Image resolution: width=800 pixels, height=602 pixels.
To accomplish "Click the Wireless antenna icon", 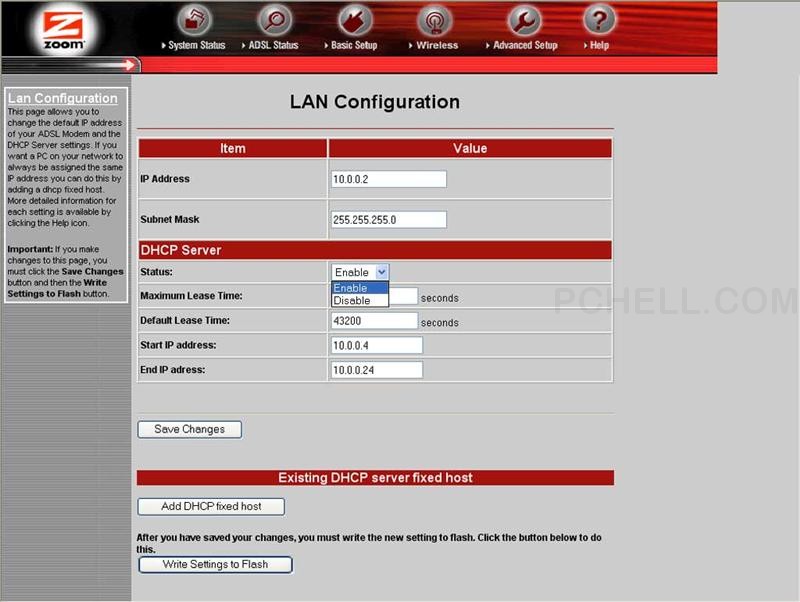I will [x=434, y=20].
